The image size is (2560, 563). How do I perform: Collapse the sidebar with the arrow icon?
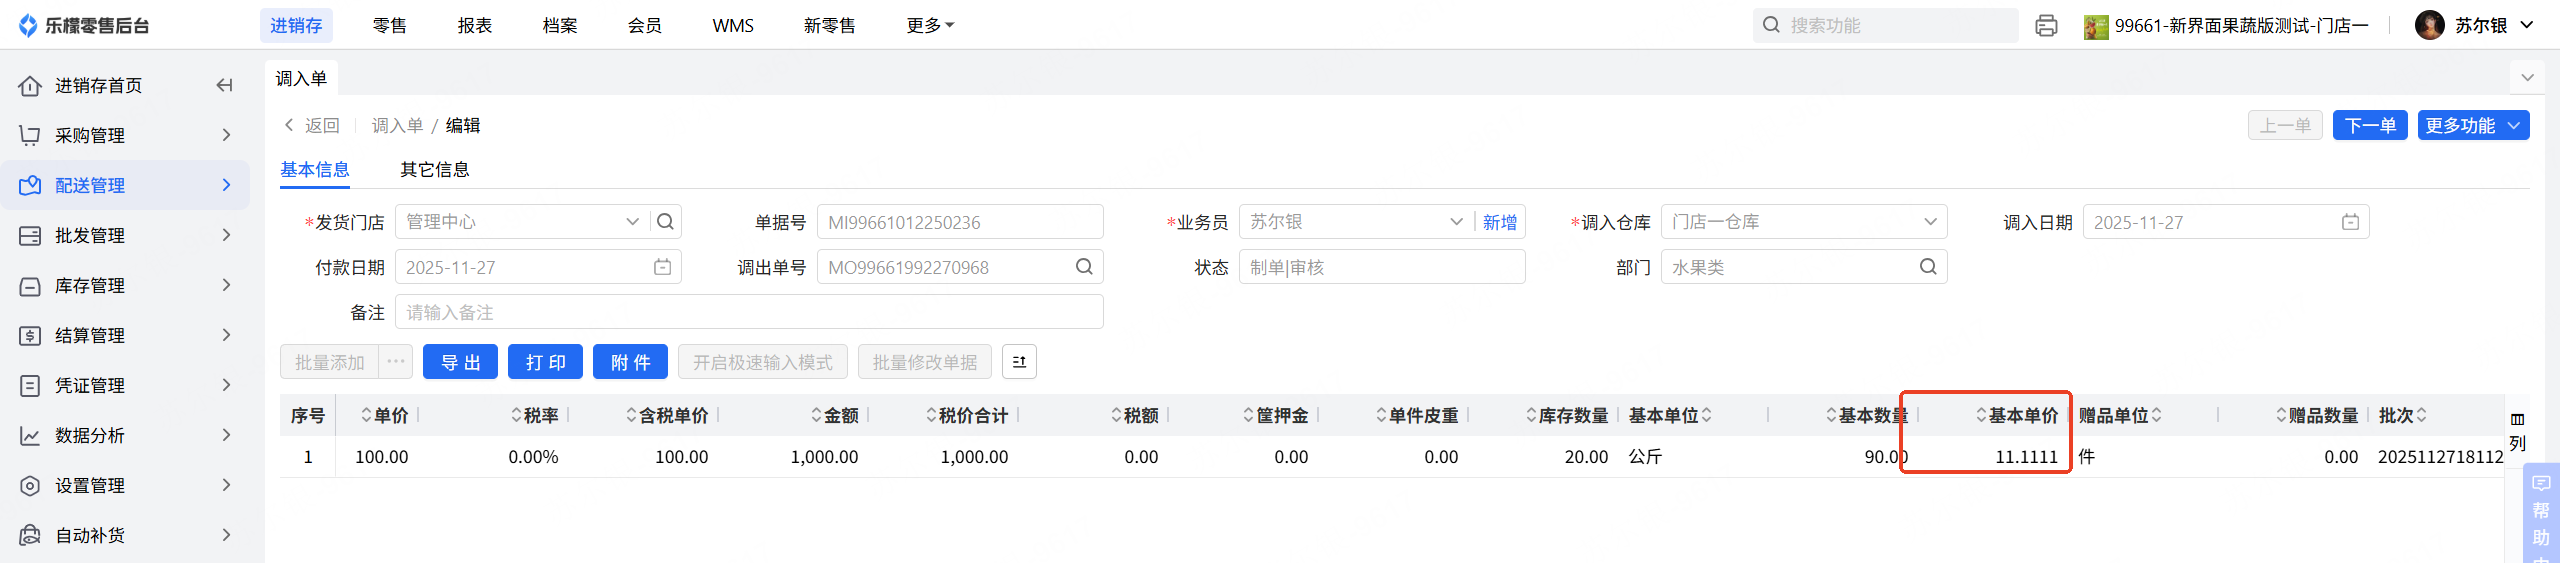tap(224, 86)
